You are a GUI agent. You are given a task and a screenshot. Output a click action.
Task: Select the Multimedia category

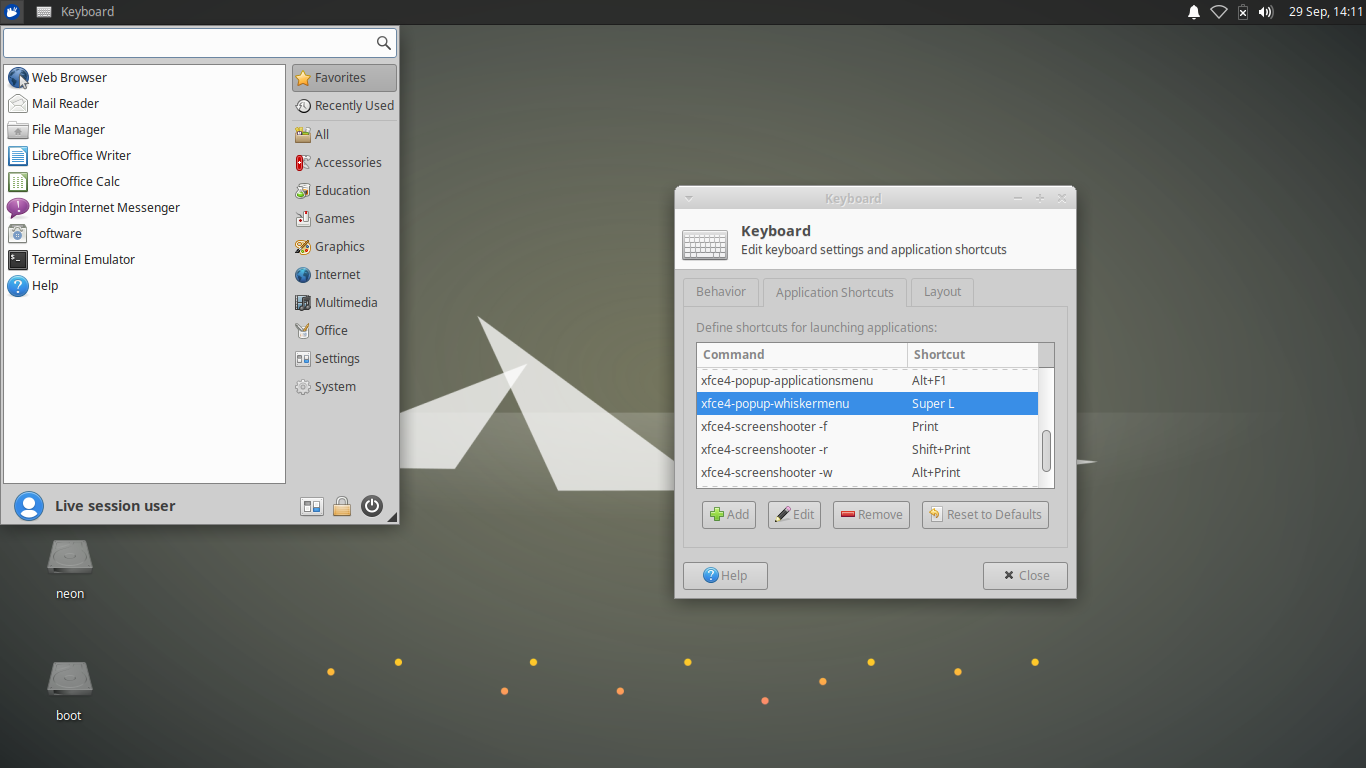(344, 302)
